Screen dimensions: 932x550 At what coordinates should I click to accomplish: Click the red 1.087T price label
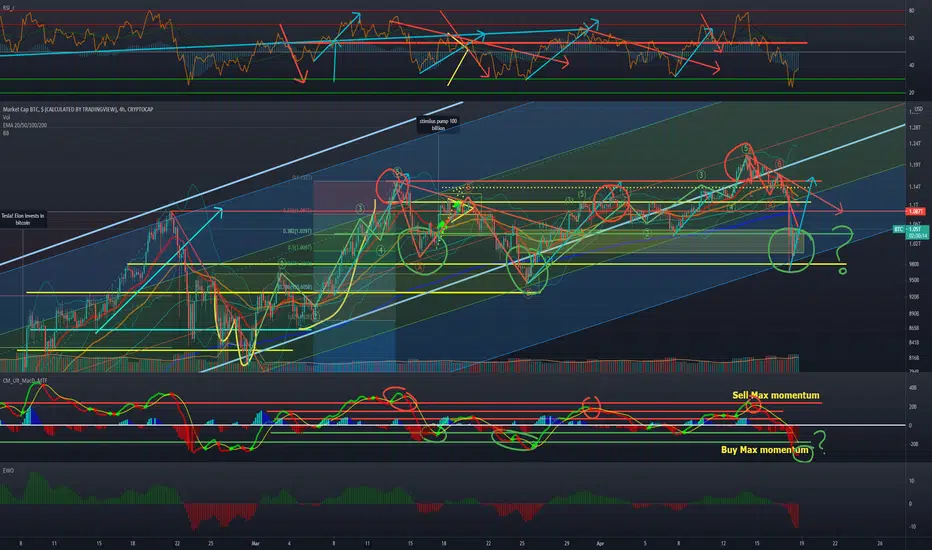[915, 212]
